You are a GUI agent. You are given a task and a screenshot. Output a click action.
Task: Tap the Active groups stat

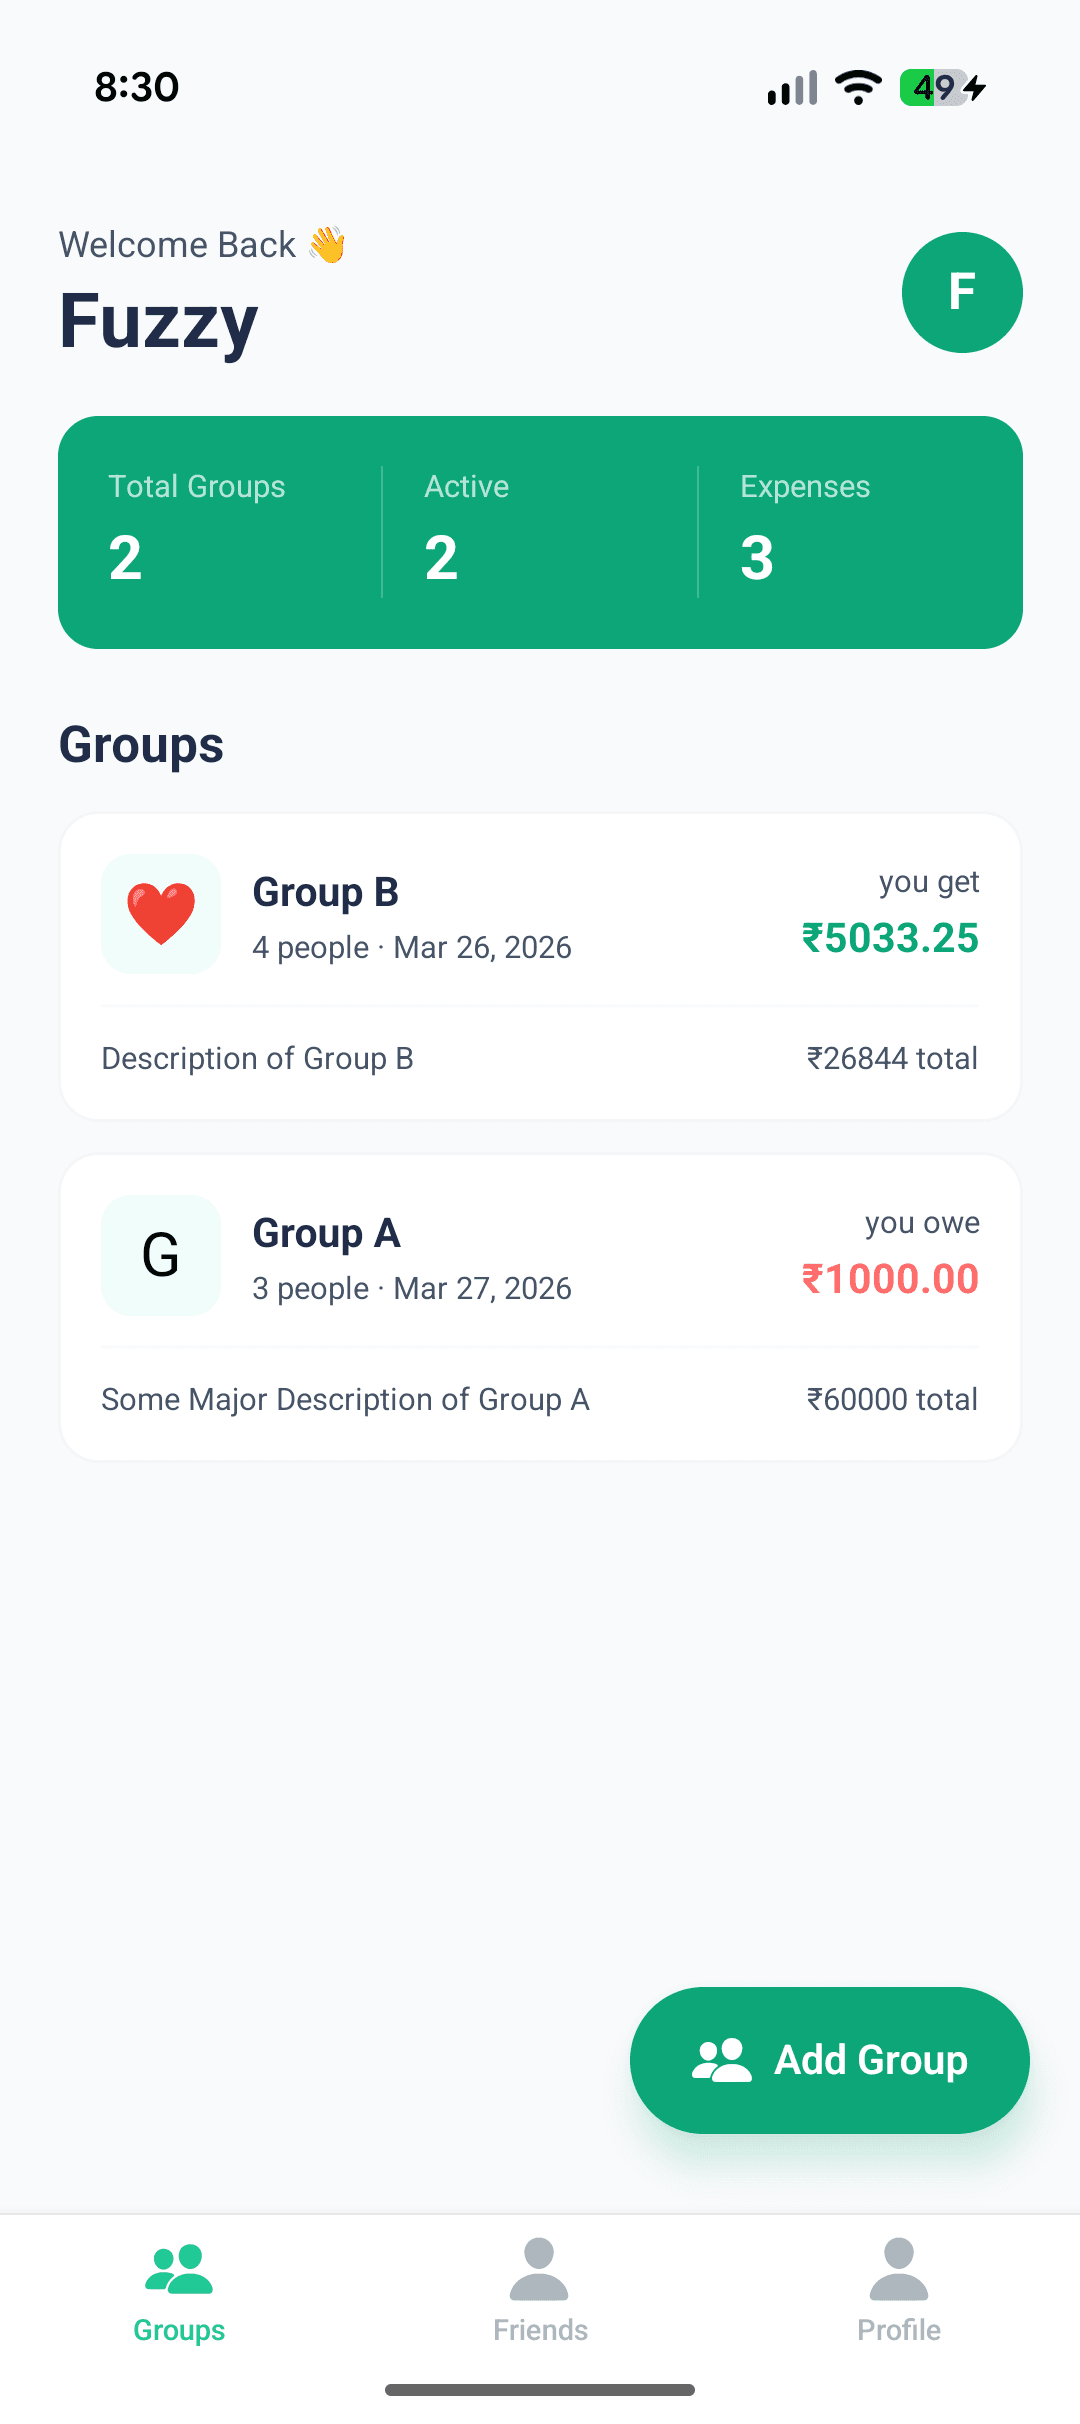[467, 530]
